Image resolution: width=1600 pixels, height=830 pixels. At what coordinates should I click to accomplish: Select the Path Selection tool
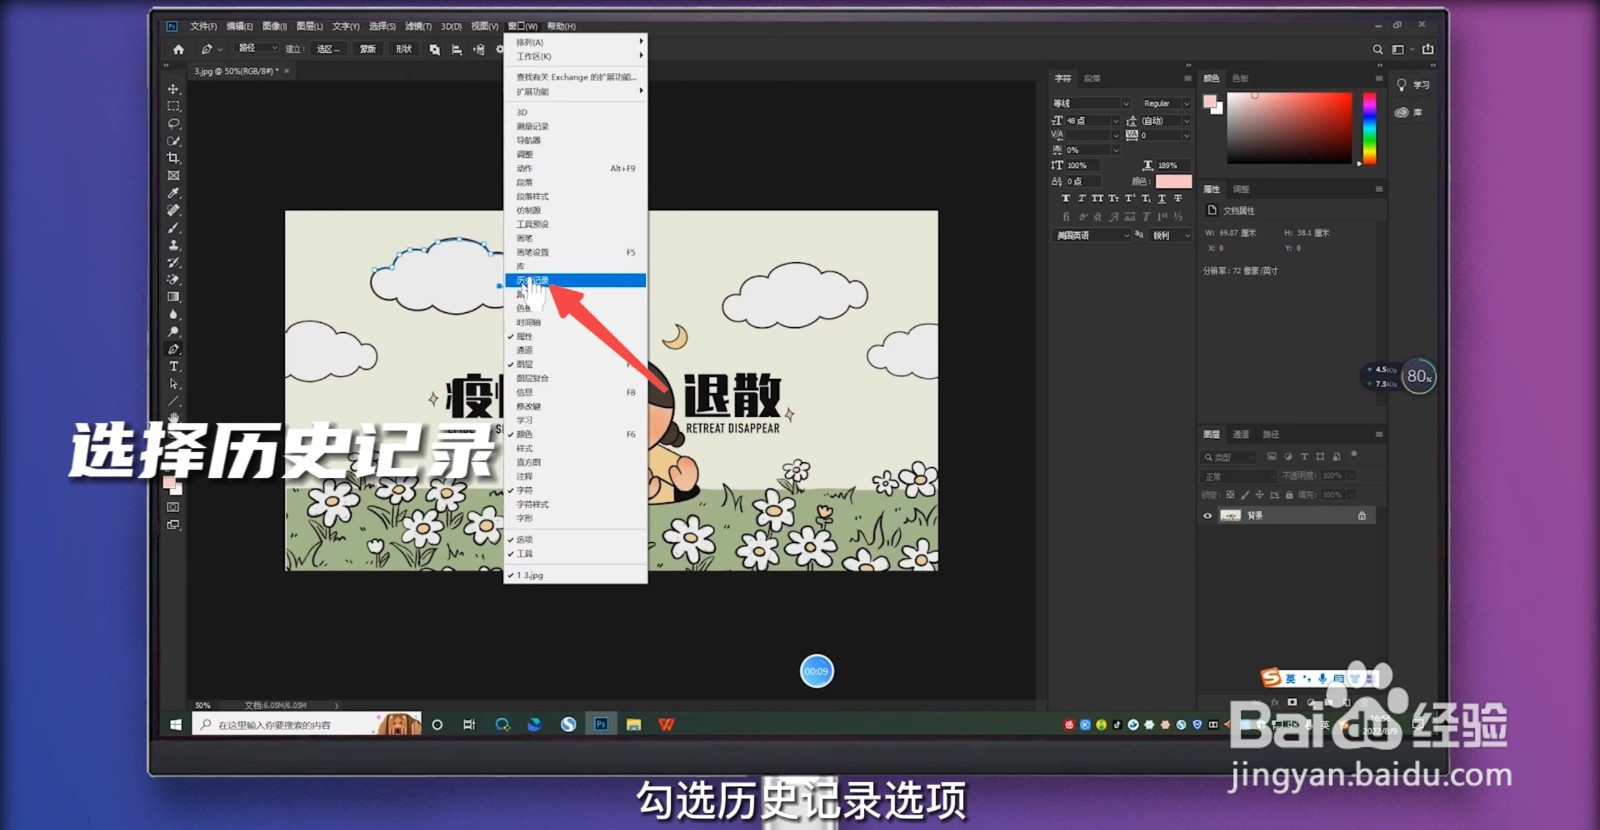point(173,383)
